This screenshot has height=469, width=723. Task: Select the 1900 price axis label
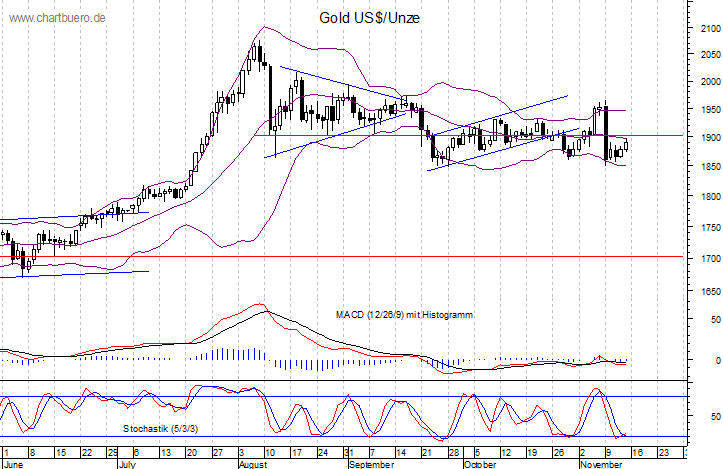click(711, 138)
